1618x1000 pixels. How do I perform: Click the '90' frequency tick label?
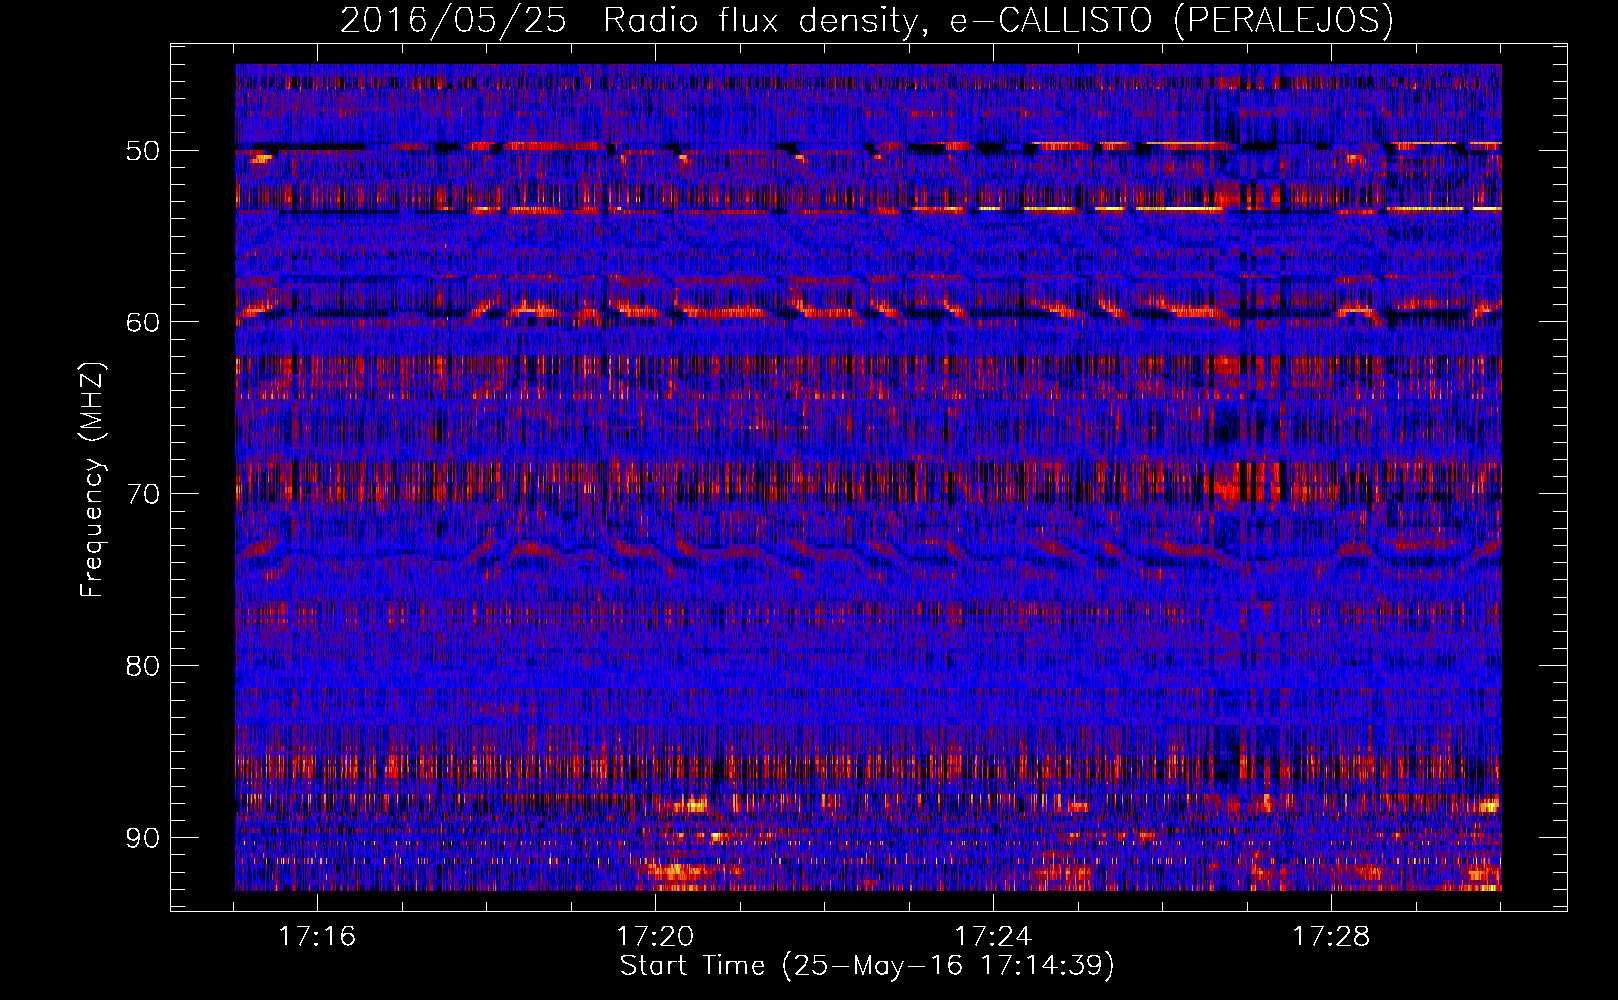(142, 837)
